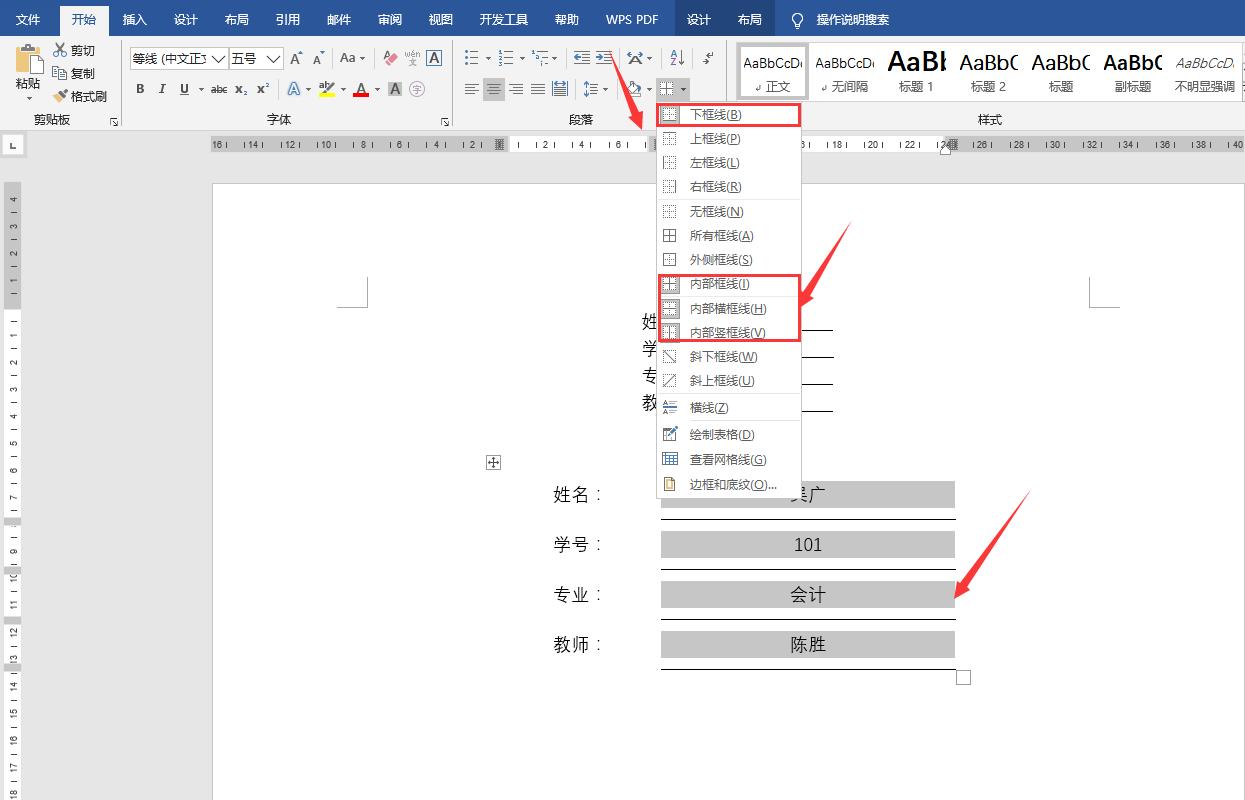Click the Character Border icon

(x=434, y=59)
